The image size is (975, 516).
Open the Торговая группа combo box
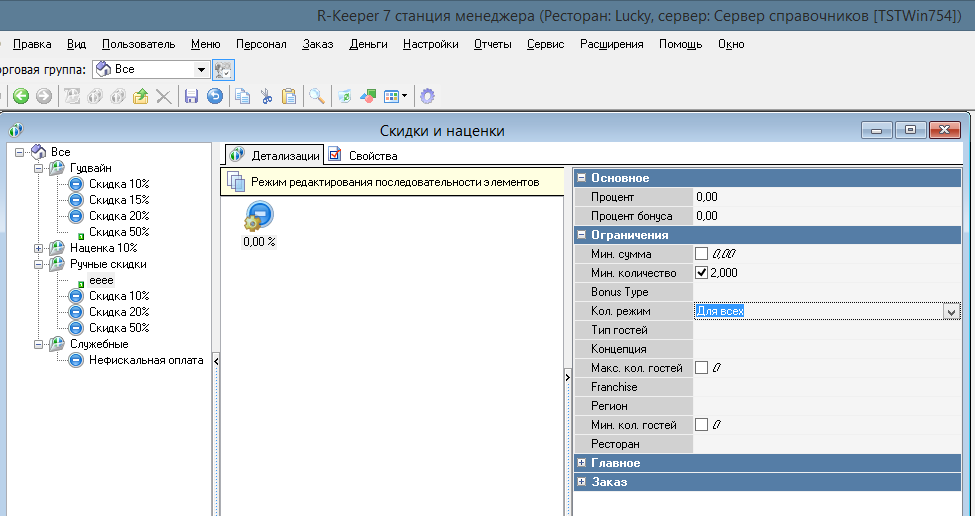coord(201,69)
